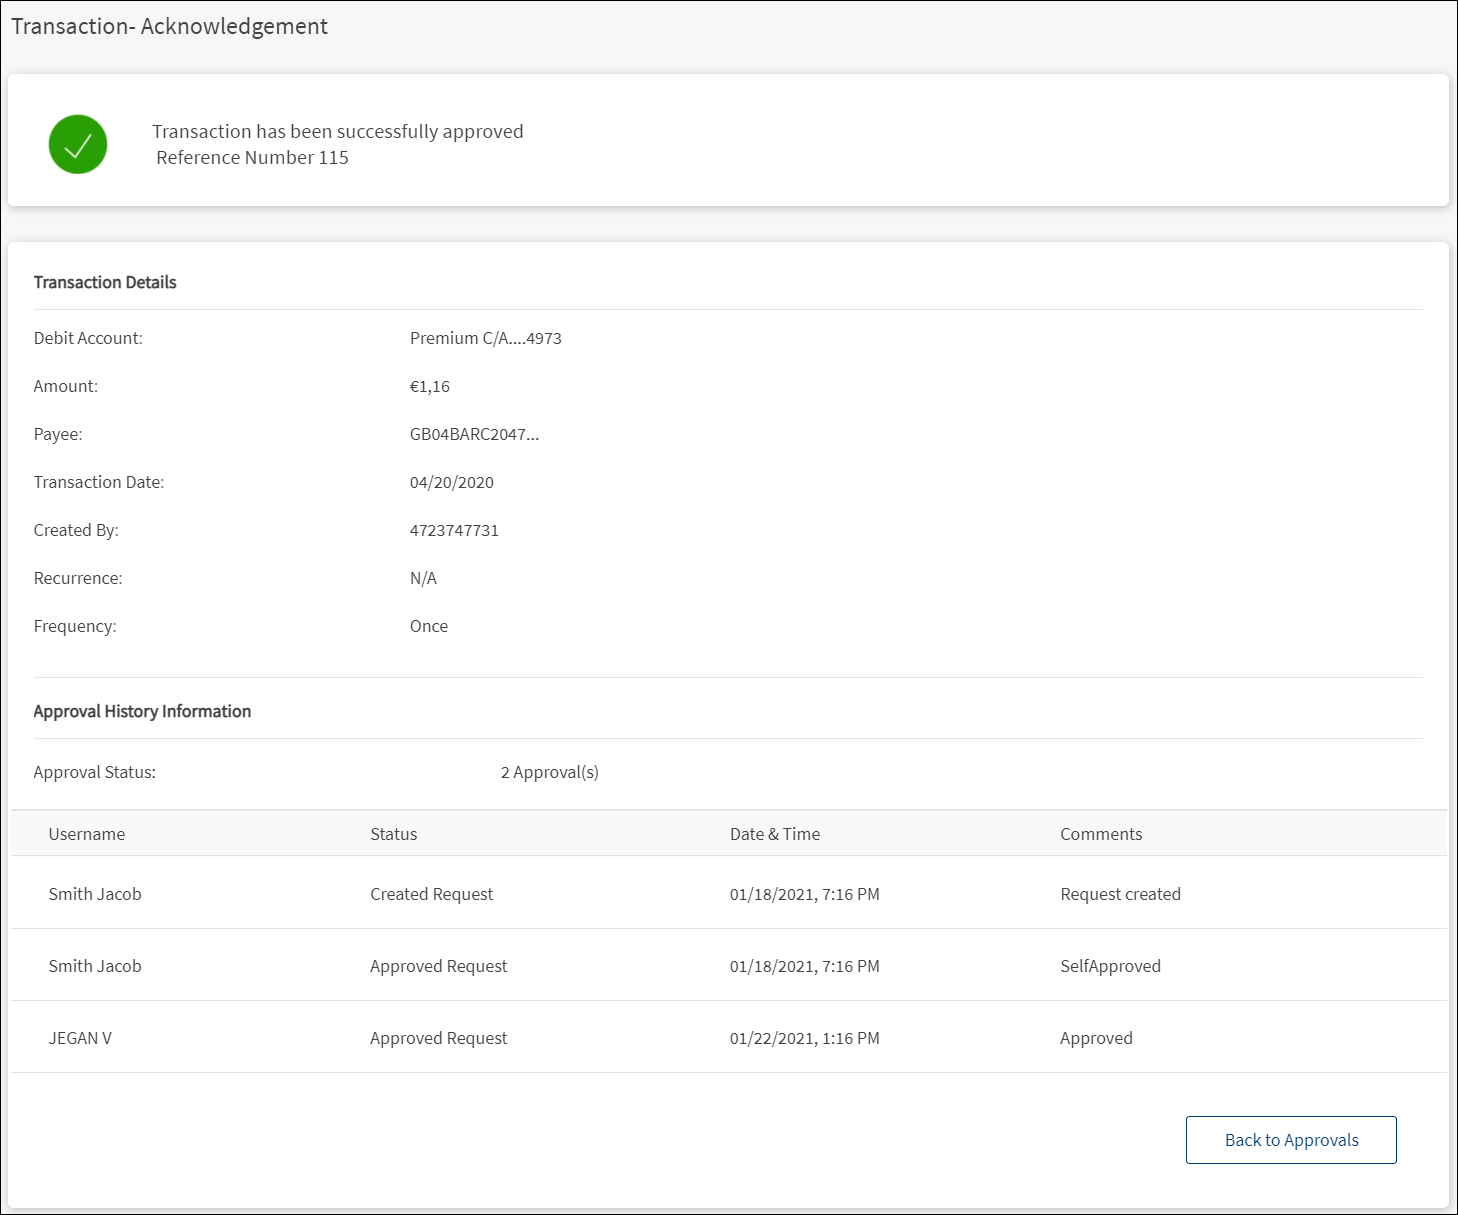Screen dimensions: 1458x1215
Task: Click the Username column header
Action: coord(87,834)
